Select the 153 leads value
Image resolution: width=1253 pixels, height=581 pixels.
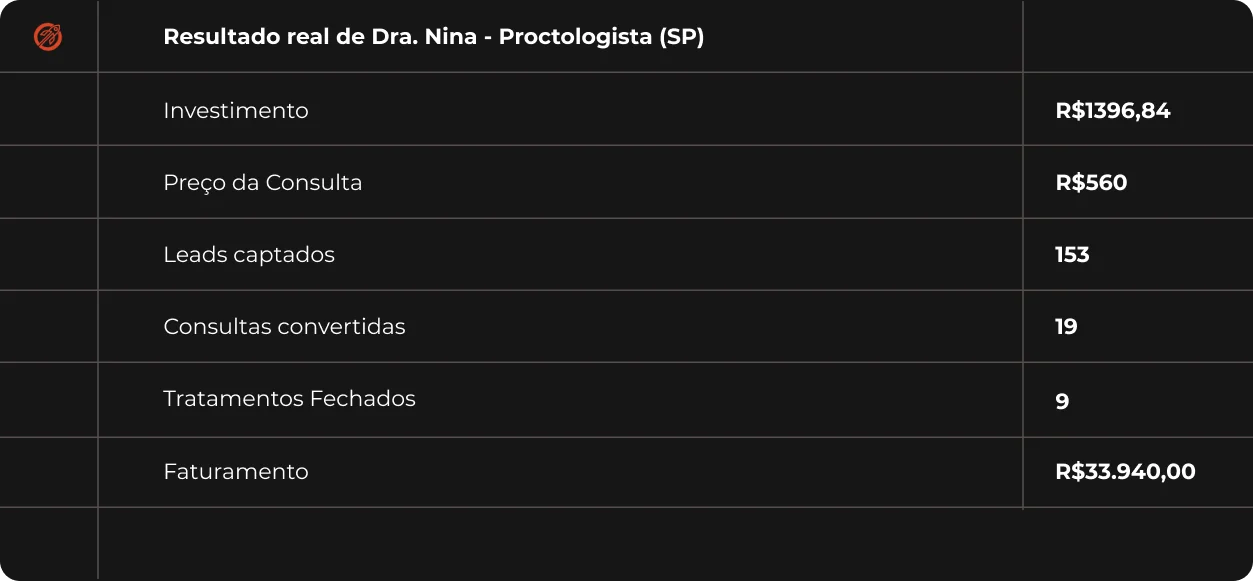tap(1072, 255)
